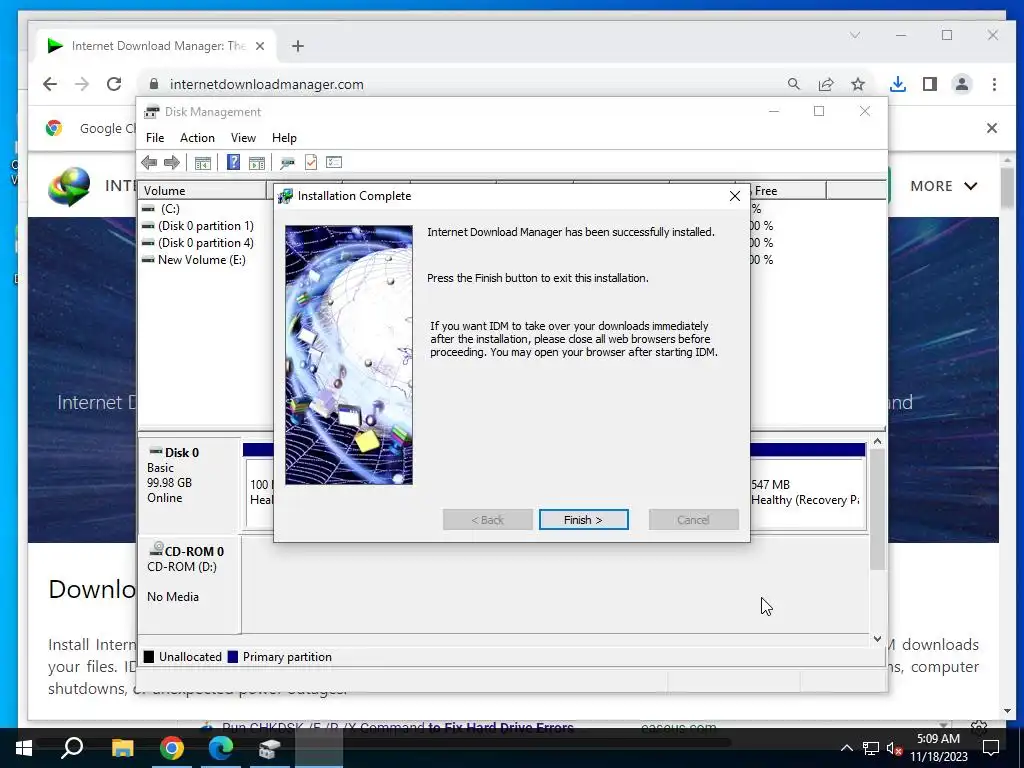
Task: Click the Unallocated black legend swatch
Action: click(x=149, y=657)
